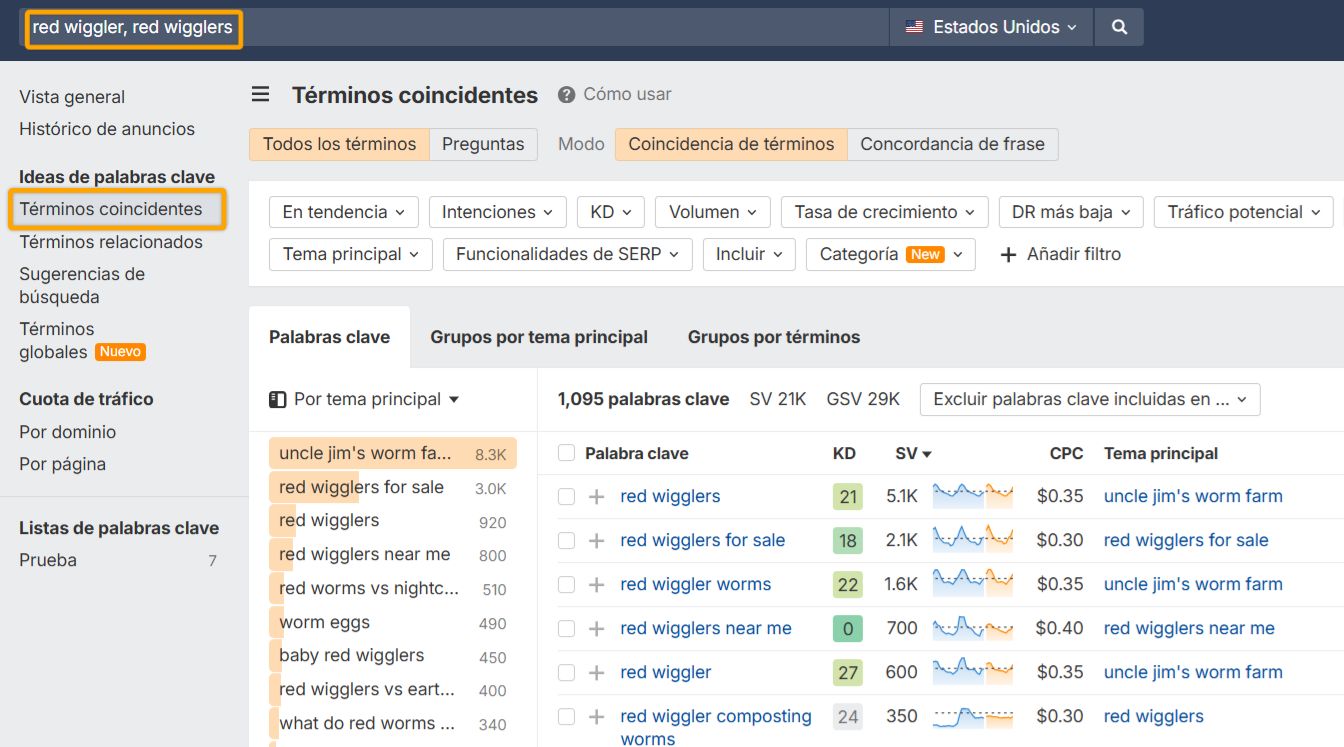
Task: Open the KD filter dropdown
Action: (x=610, y=212)
